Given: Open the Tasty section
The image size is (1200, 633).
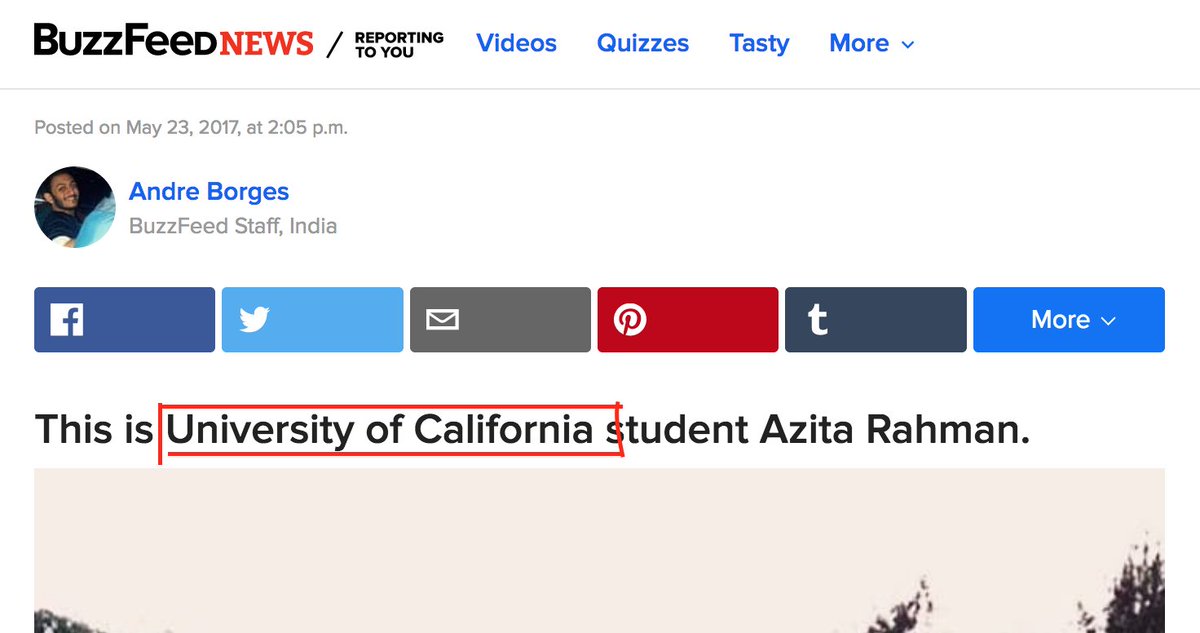Looking at the screenshot, I should click(x=759, y=43).
